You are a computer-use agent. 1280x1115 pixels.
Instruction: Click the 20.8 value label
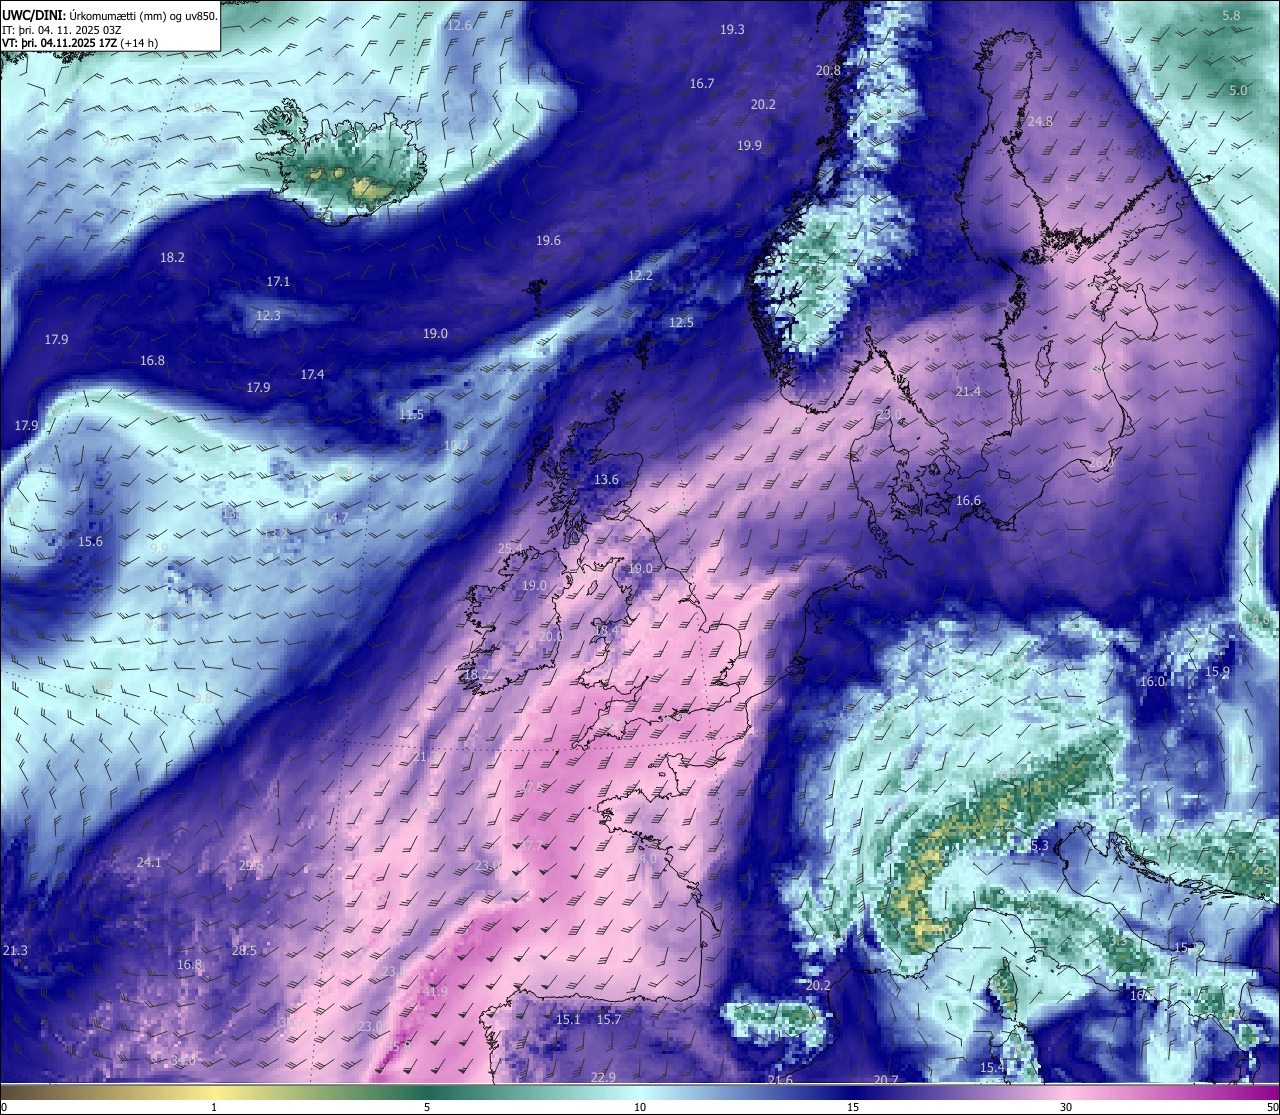[x=828, y=71]
